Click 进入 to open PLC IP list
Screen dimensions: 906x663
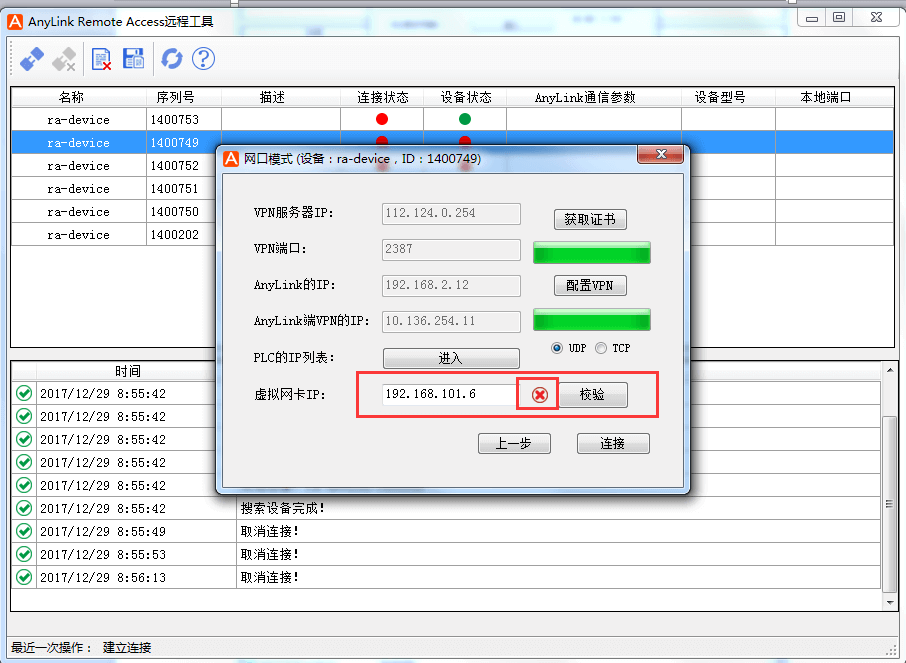pyautogui.click(x=451, y=358)
